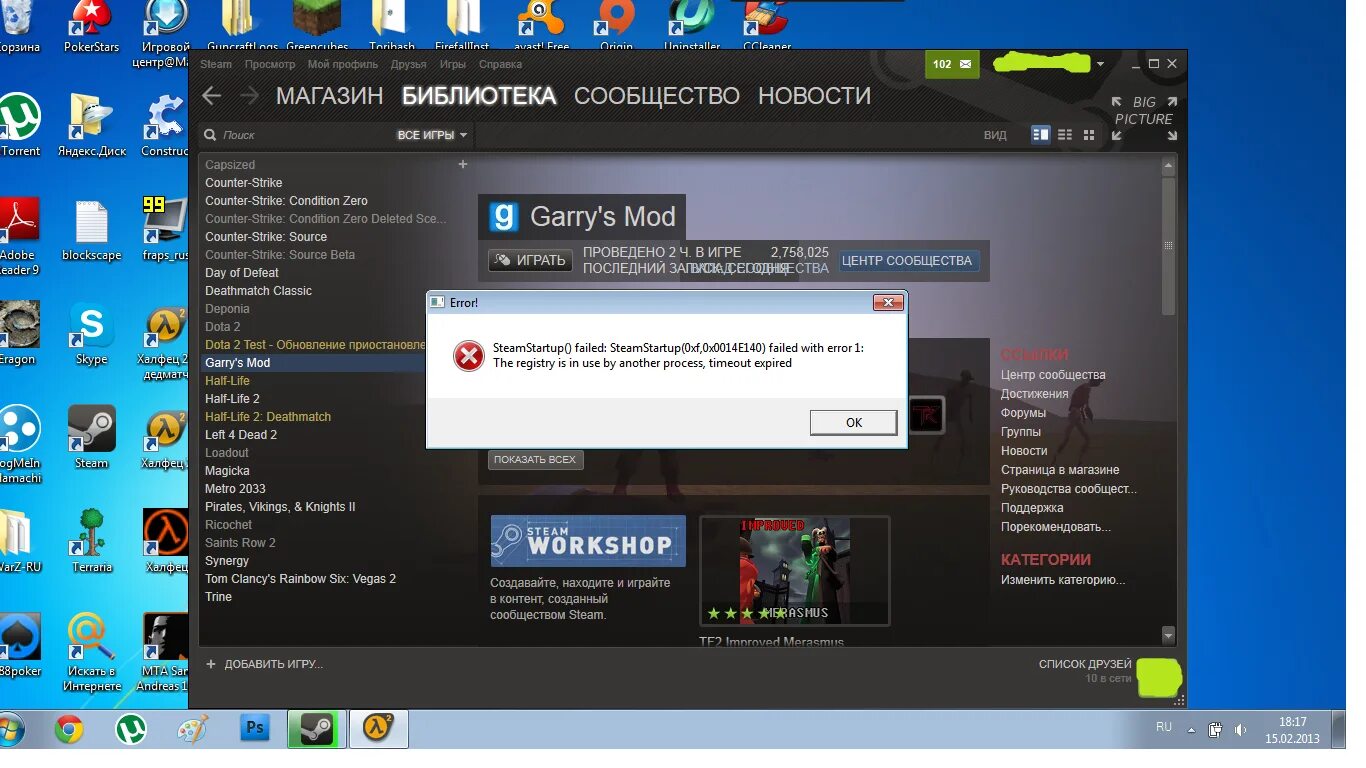The width and height of the screenshot is (1366, 768).
Task: Open the ВСЕ ИГРЫ filter dropdown
Action: tap(433, 135)
